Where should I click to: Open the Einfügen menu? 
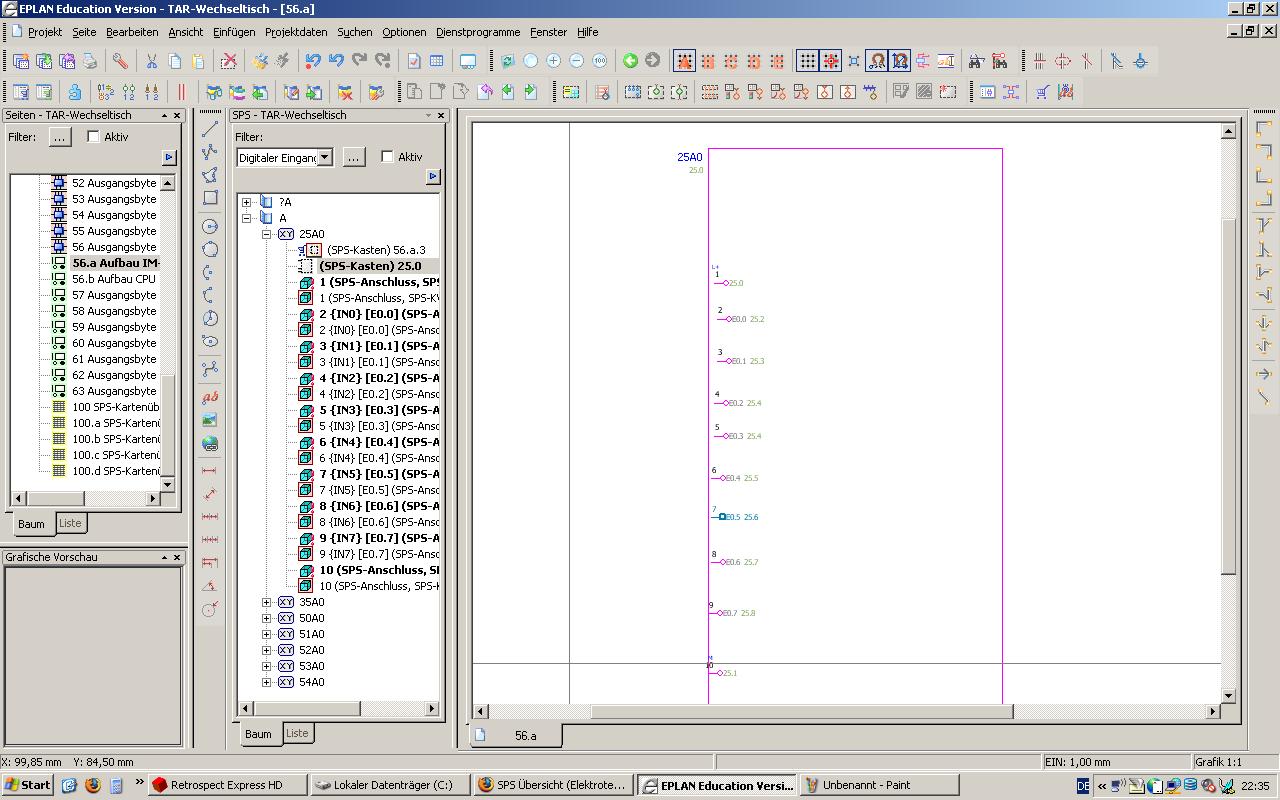pos(234,32)
